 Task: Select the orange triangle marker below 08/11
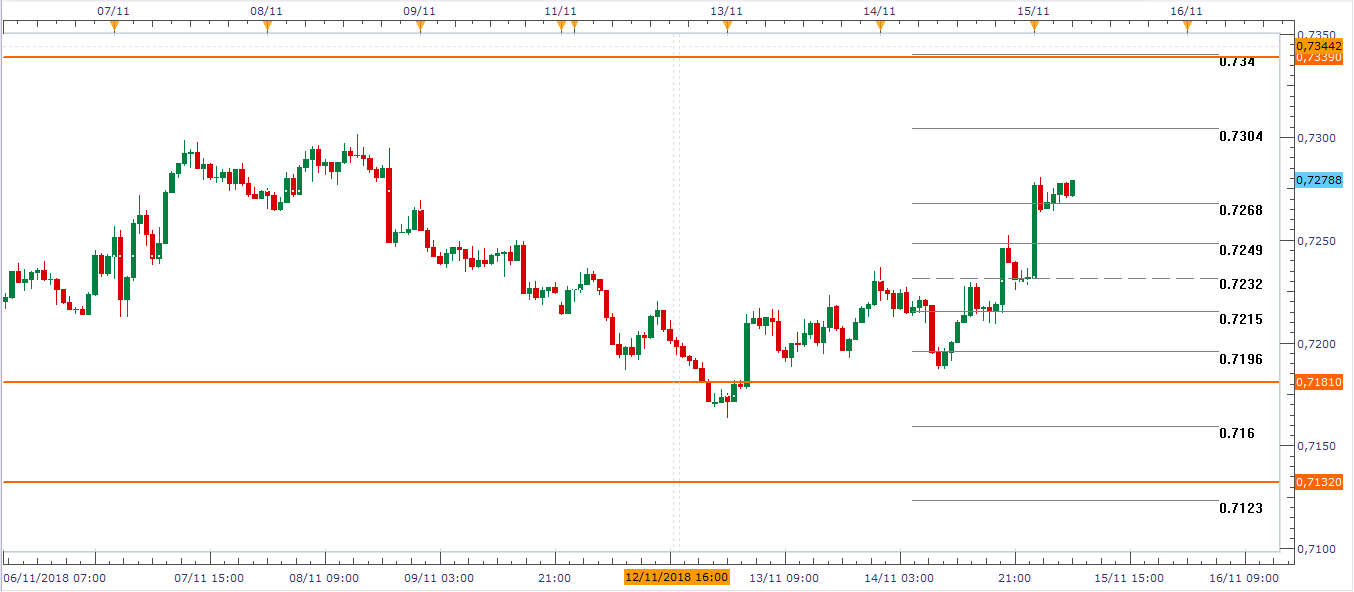tap(267, 27)
